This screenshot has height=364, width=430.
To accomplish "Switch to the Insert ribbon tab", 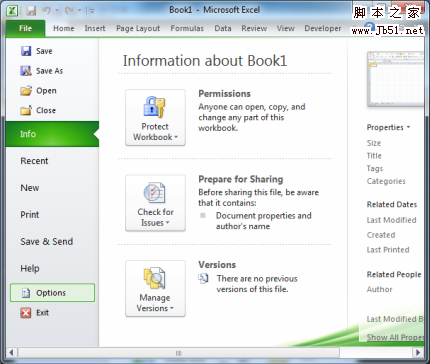I will click(95, 28).
